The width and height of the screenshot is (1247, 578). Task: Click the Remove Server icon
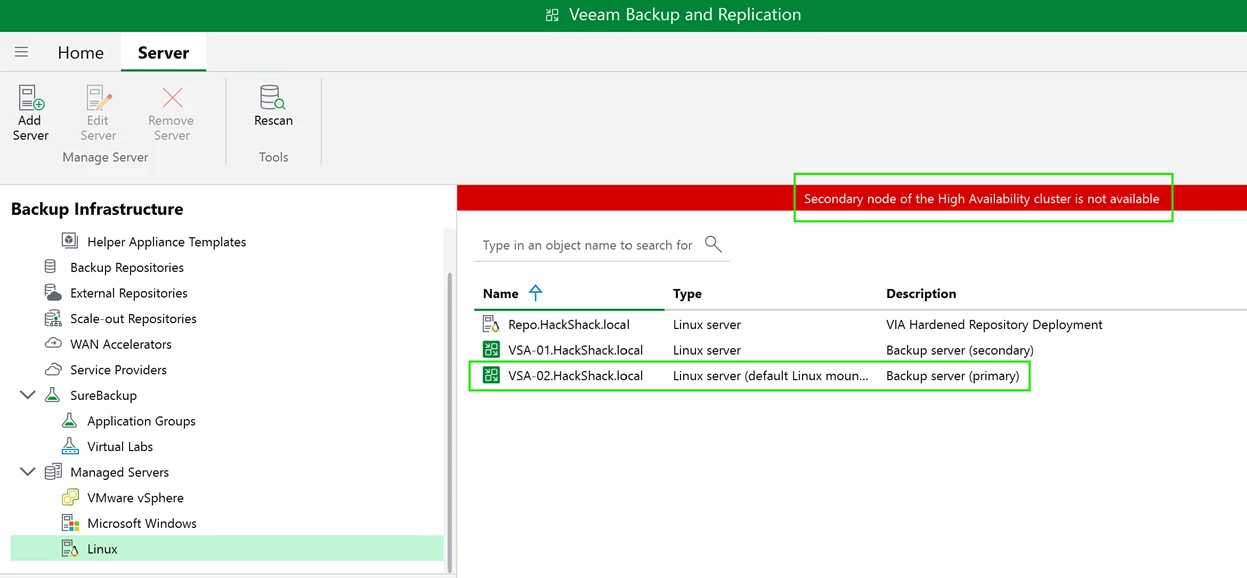pos(172,98)
